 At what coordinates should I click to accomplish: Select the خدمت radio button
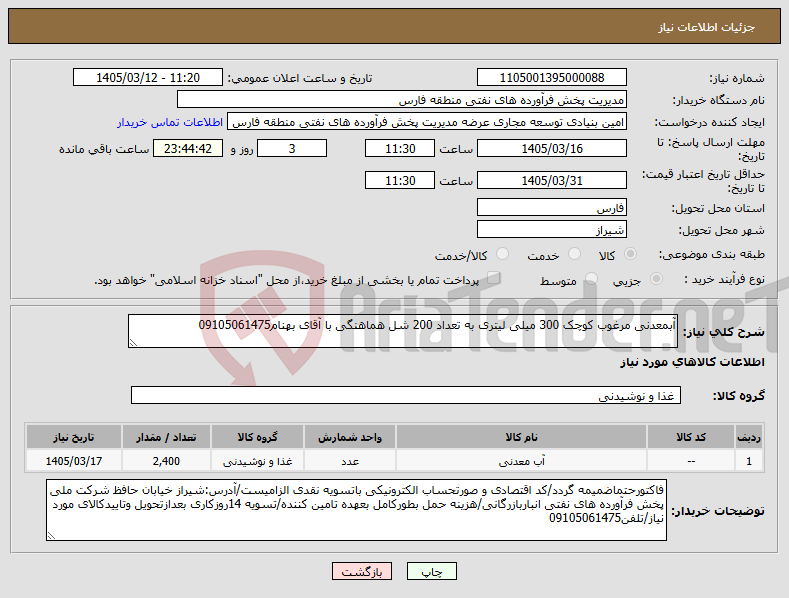[x=574, y=254]
